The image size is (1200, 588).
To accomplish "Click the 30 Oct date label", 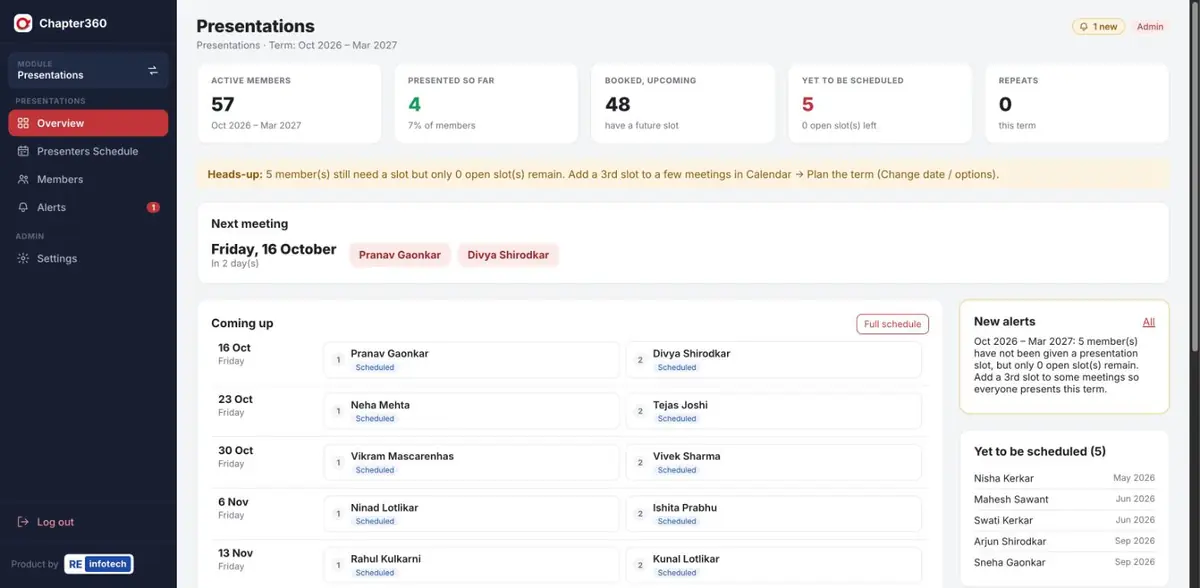I will tap(235, 450).
